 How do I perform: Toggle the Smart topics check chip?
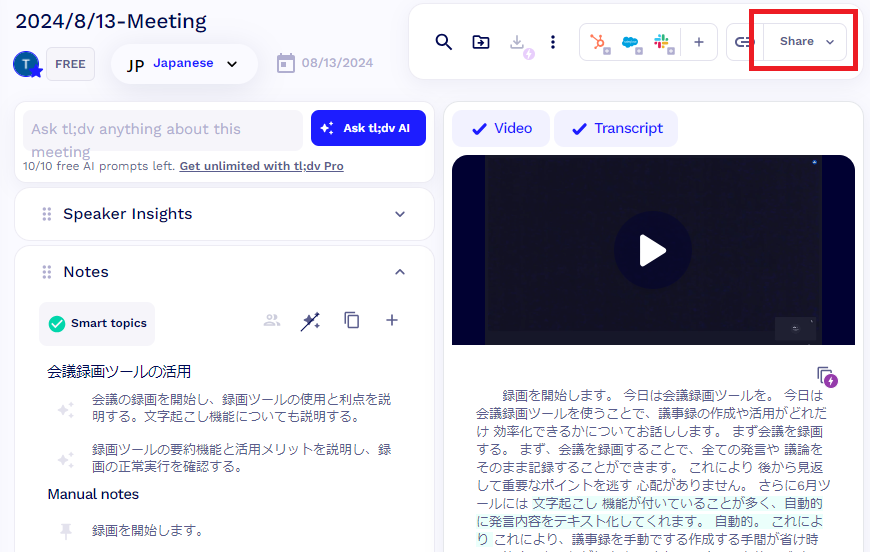coord(97,323)
